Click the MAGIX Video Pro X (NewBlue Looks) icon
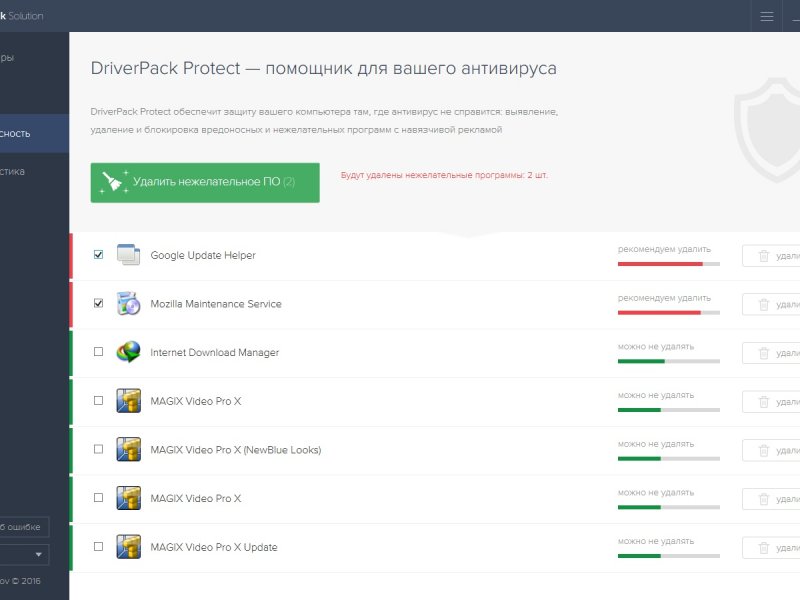This screenshot has height=600, width=800. pyautogui.click(x=129, y=449)
